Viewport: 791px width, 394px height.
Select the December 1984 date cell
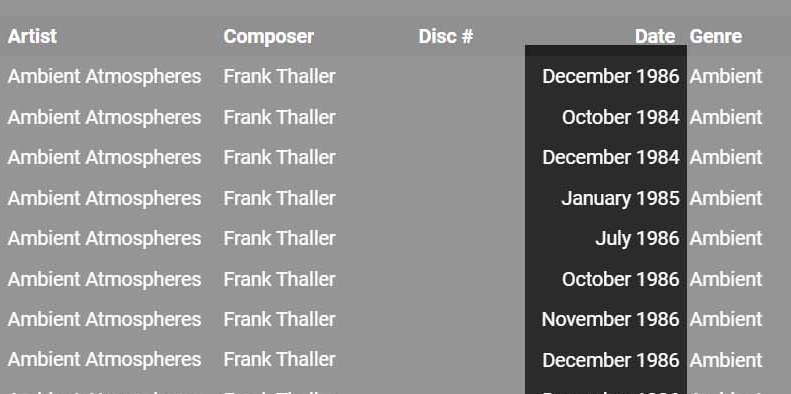click(x=611, y=157)
